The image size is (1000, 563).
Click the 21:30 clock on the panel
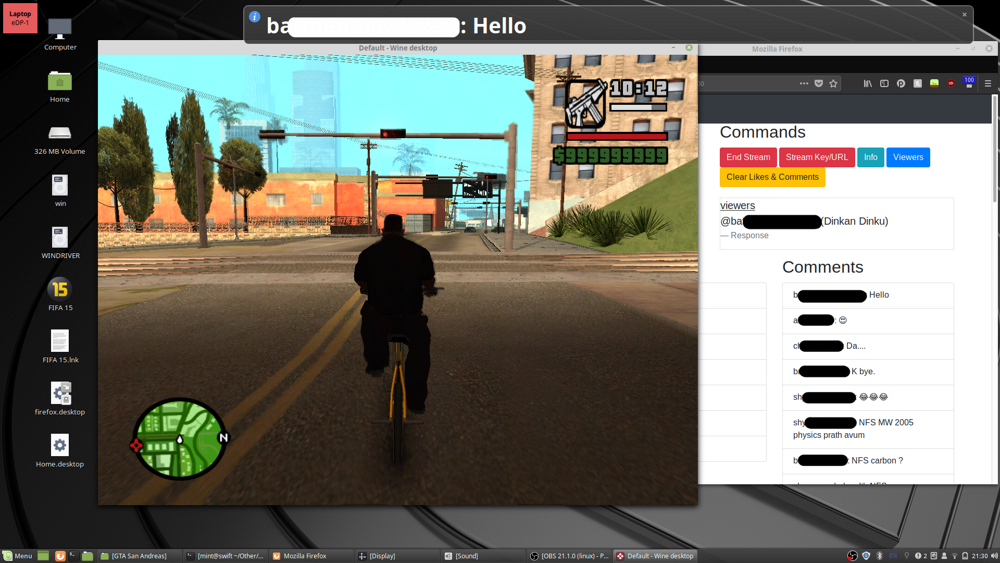(980, 556)
